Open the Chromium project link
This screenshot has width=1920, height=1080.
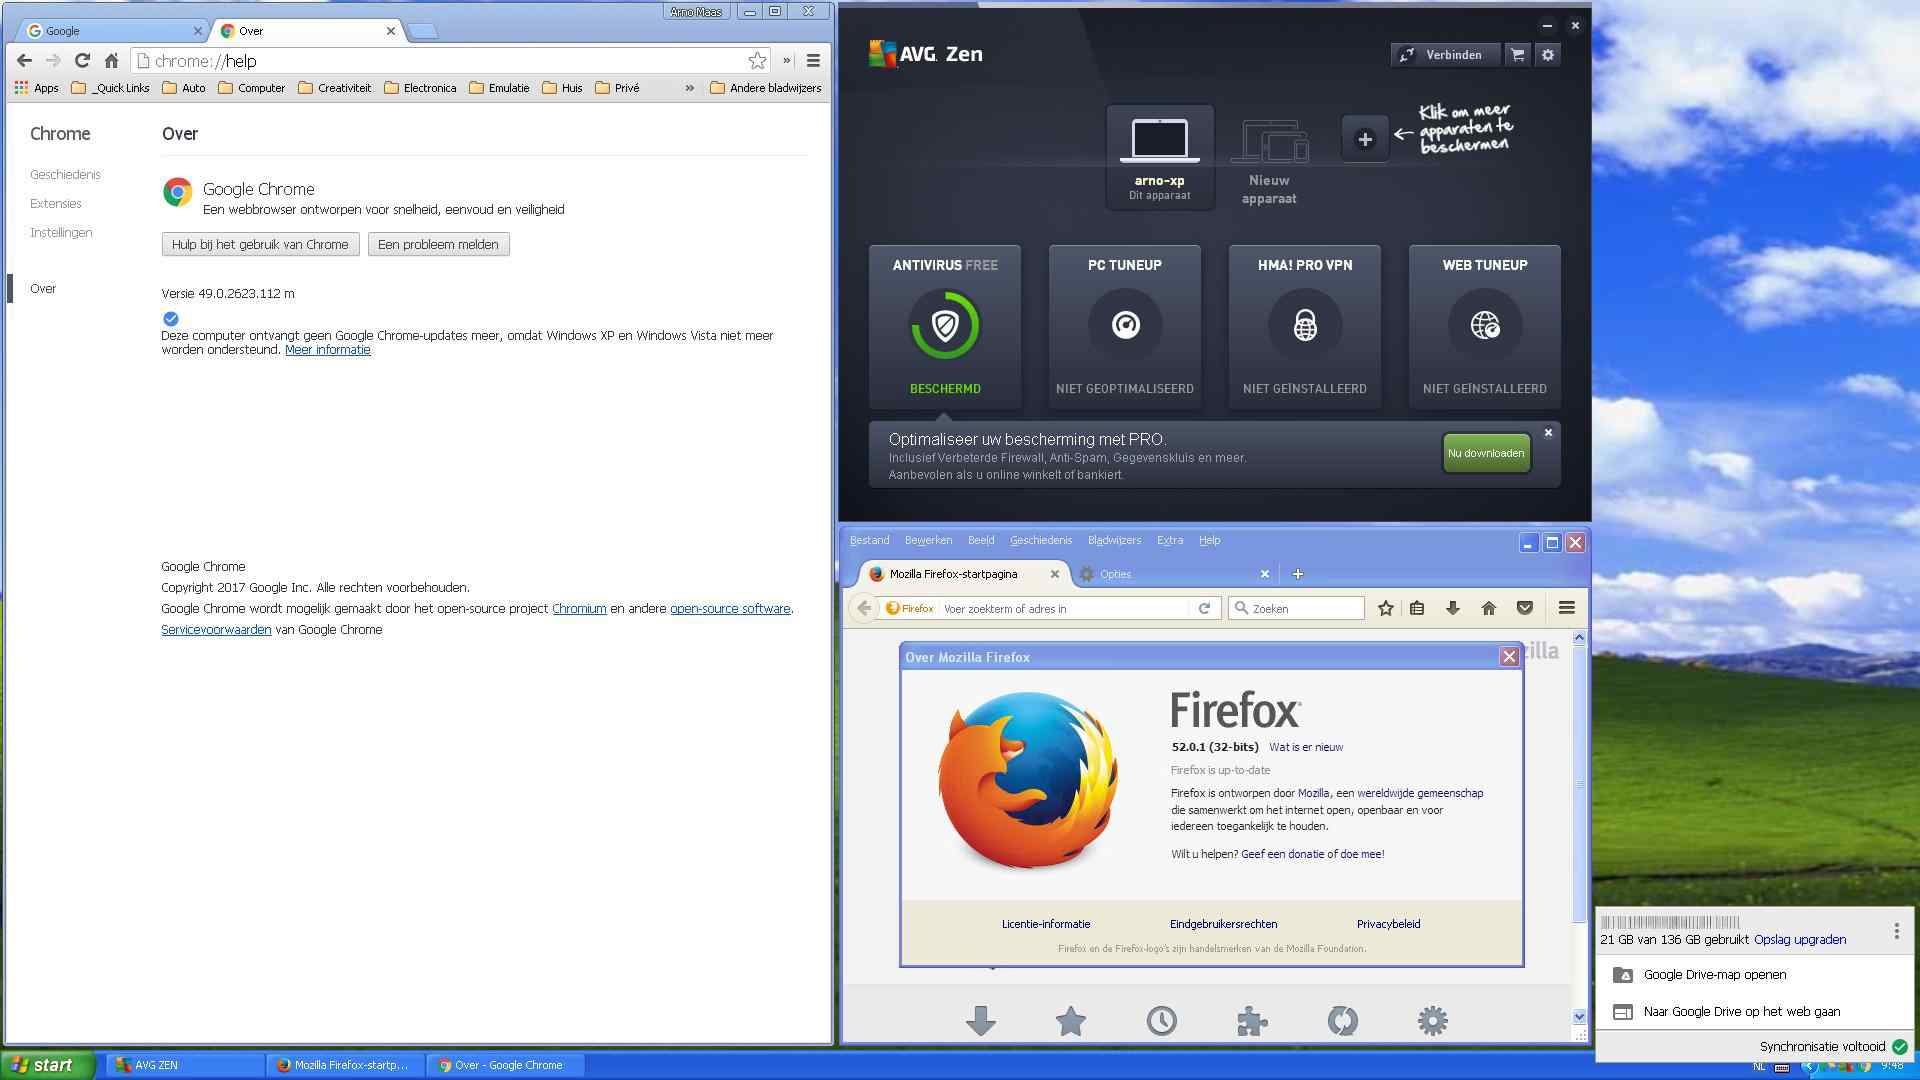[x=579, y=608]
